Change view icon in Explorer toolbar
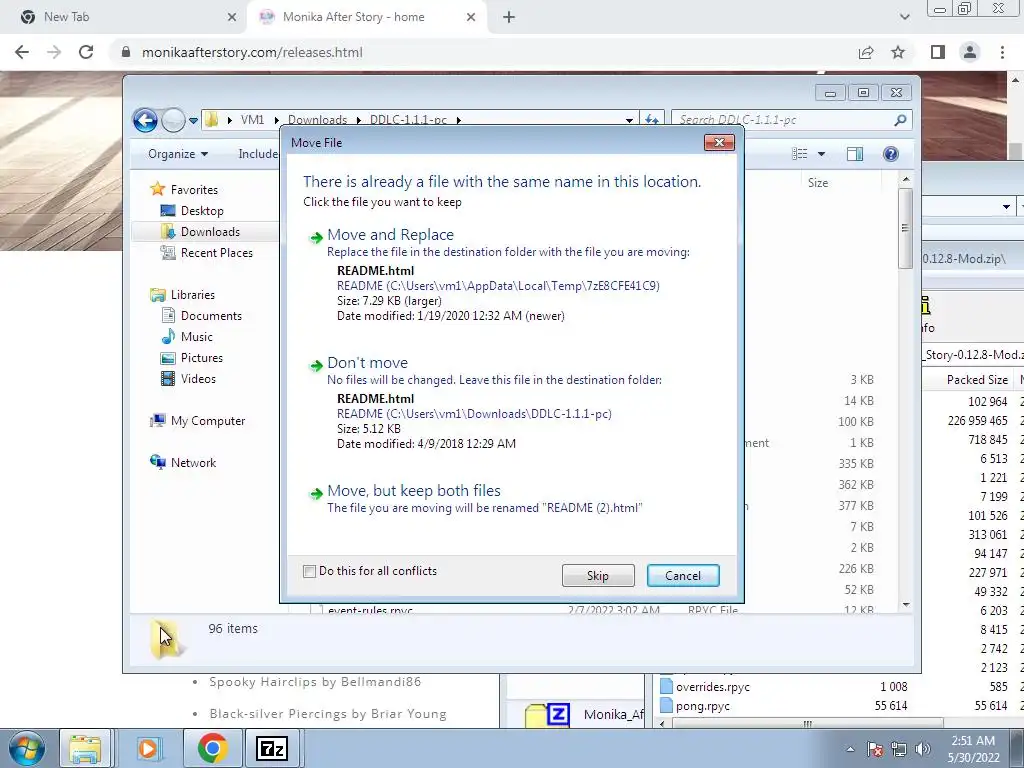This screenshot has width=1024, height=768. 799,154
